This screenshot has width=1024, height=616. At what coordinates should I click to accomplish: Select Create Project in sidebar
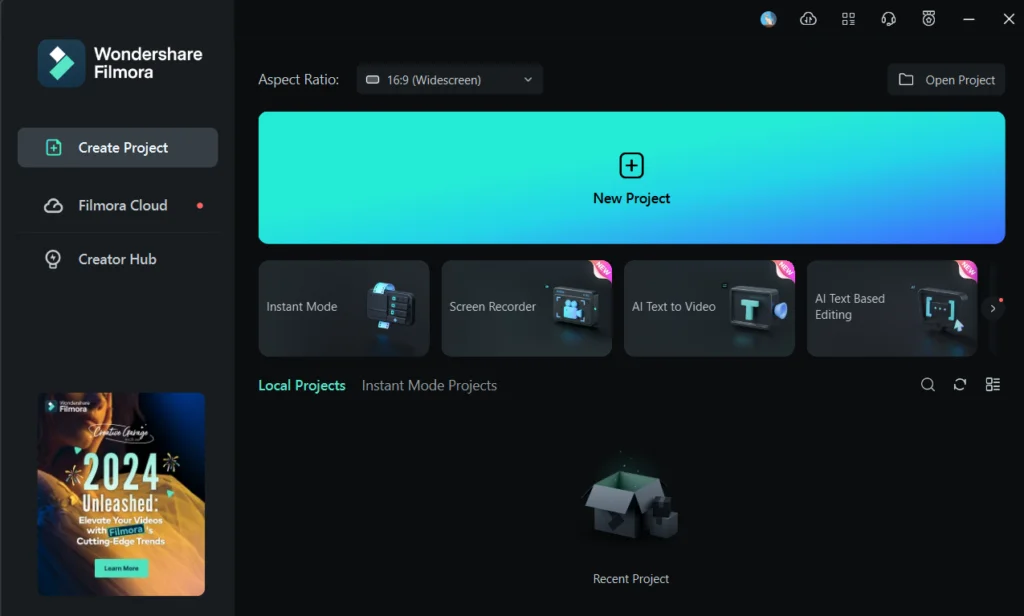click(118, 148)
